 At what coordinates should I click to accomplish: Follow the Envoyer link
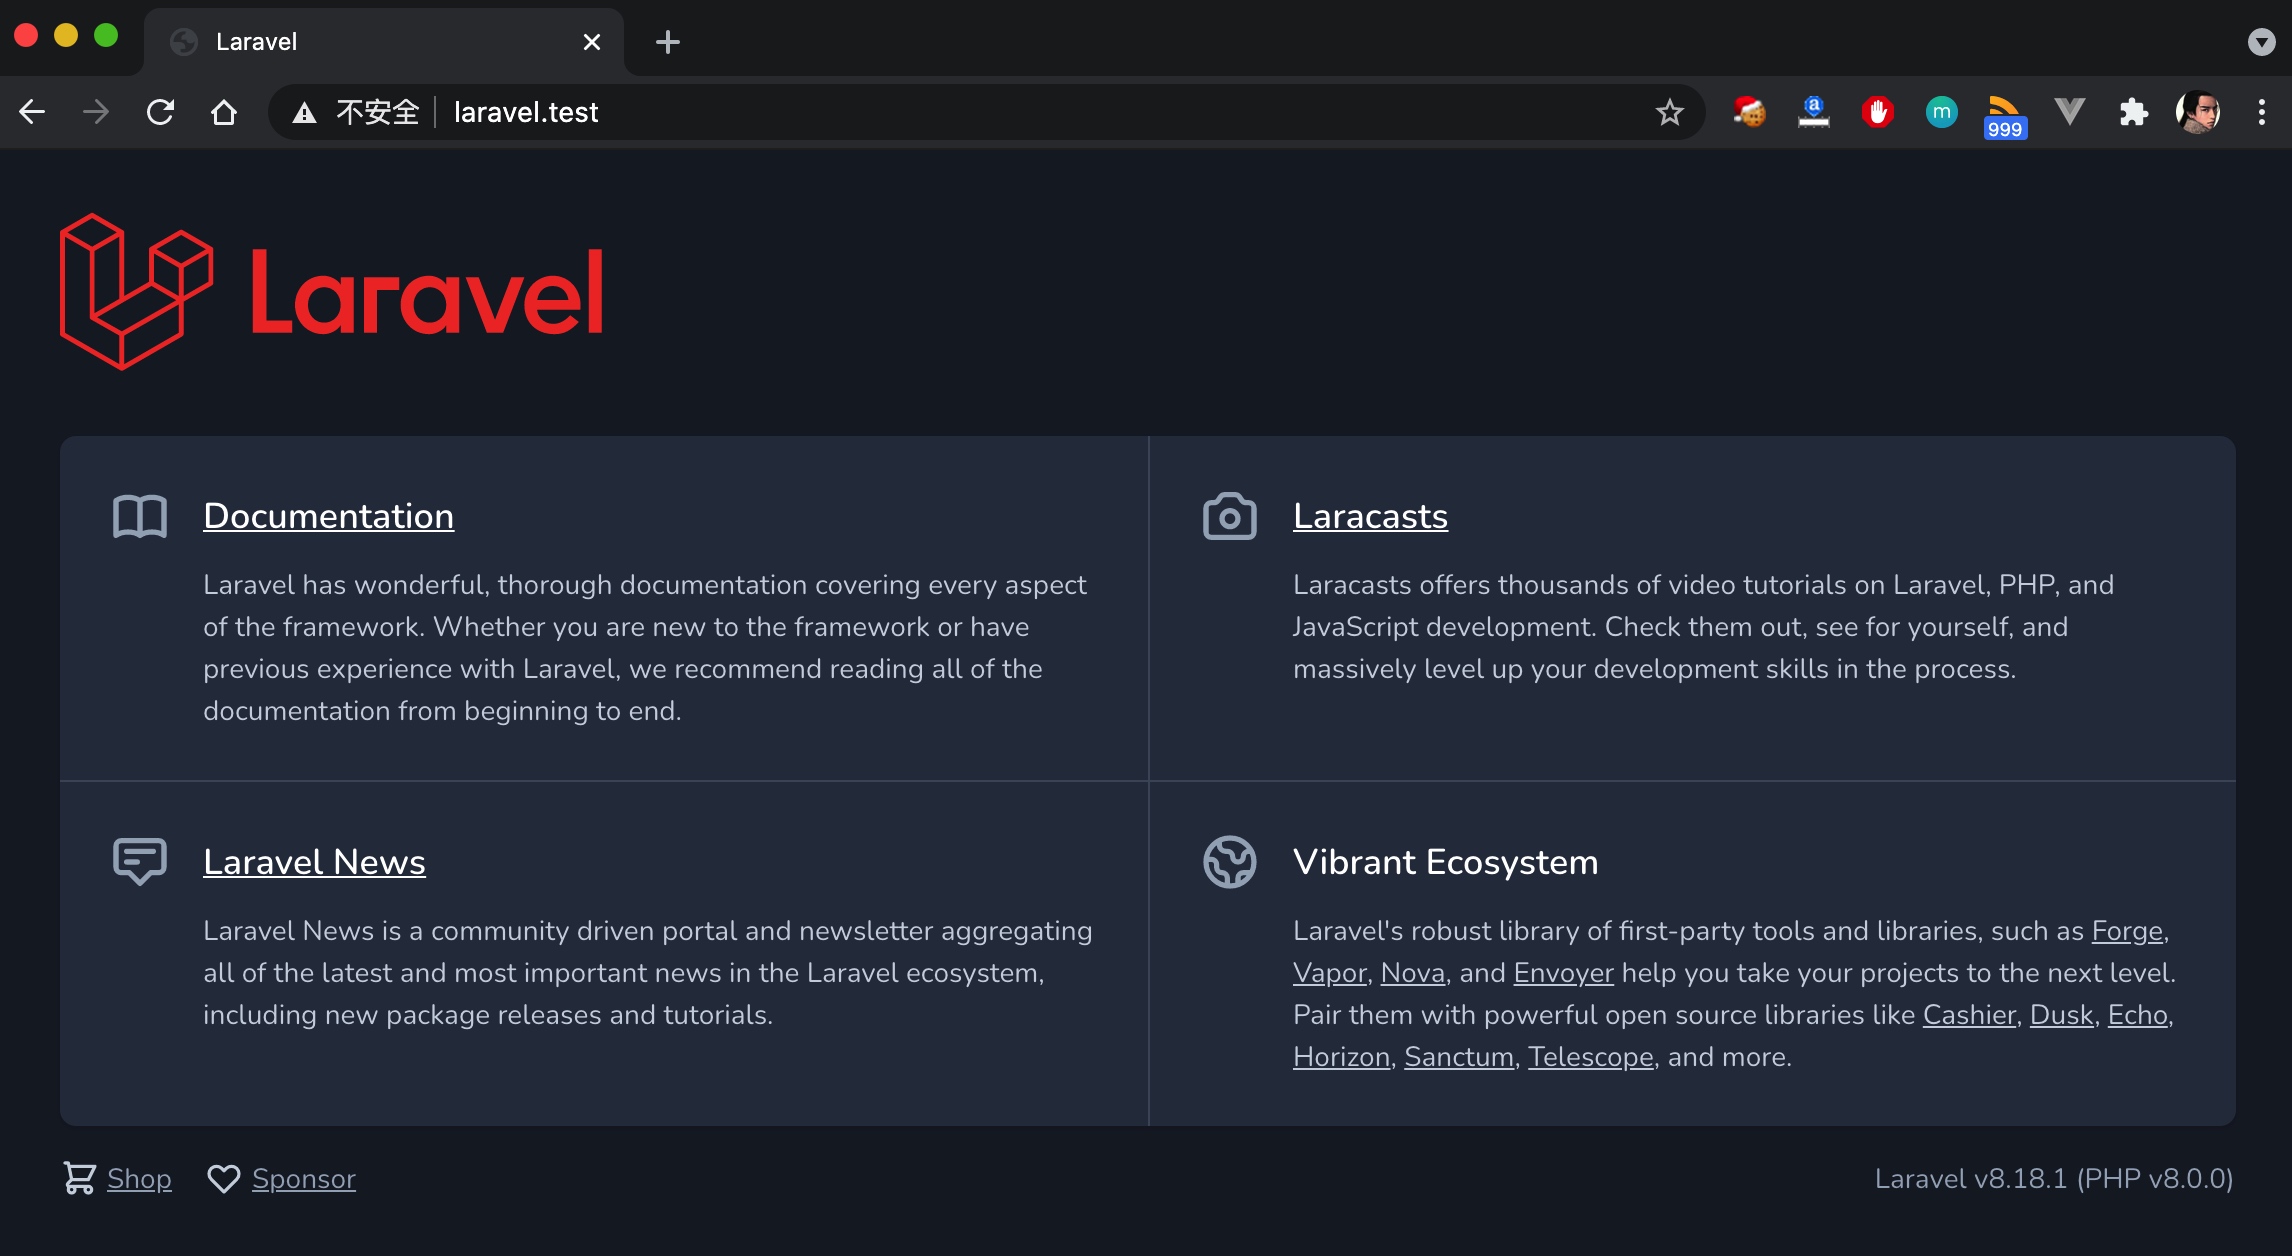[x=1563, y=973]
